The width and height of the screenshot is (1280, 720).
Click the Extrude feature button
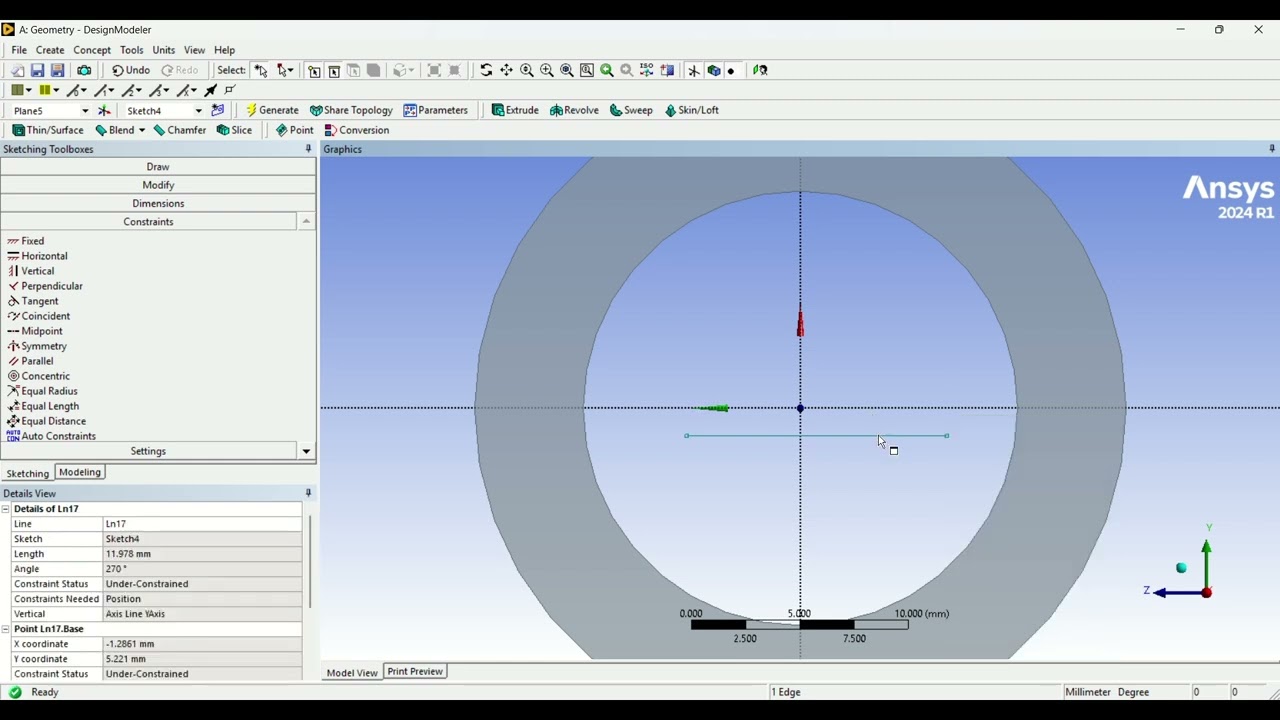pyautogui.click(x=515, y=110)
